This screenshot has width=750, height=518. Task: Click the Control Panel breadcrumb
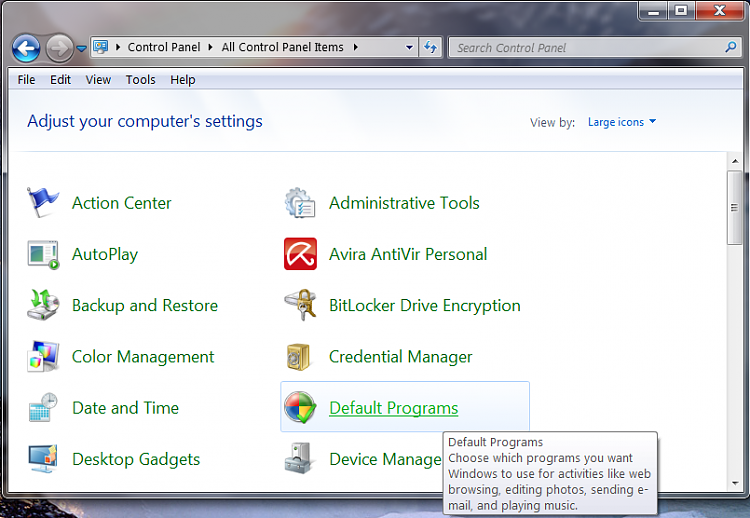coord(164,47)
